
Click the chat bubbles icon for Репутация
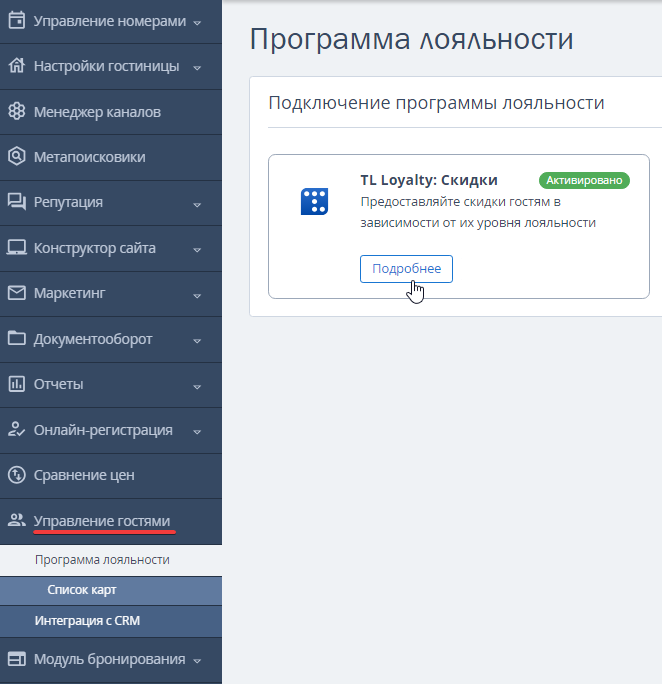17,202
